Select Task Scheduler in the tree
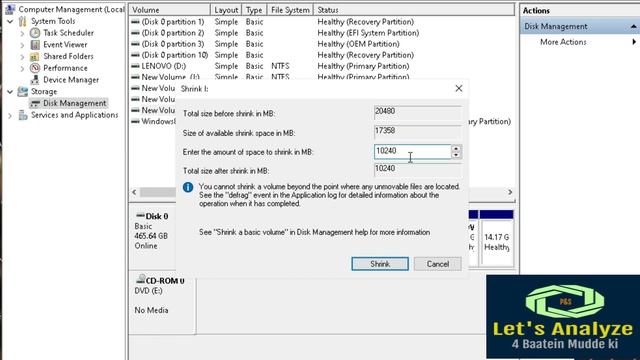640x360 pixels. point(68,33)
